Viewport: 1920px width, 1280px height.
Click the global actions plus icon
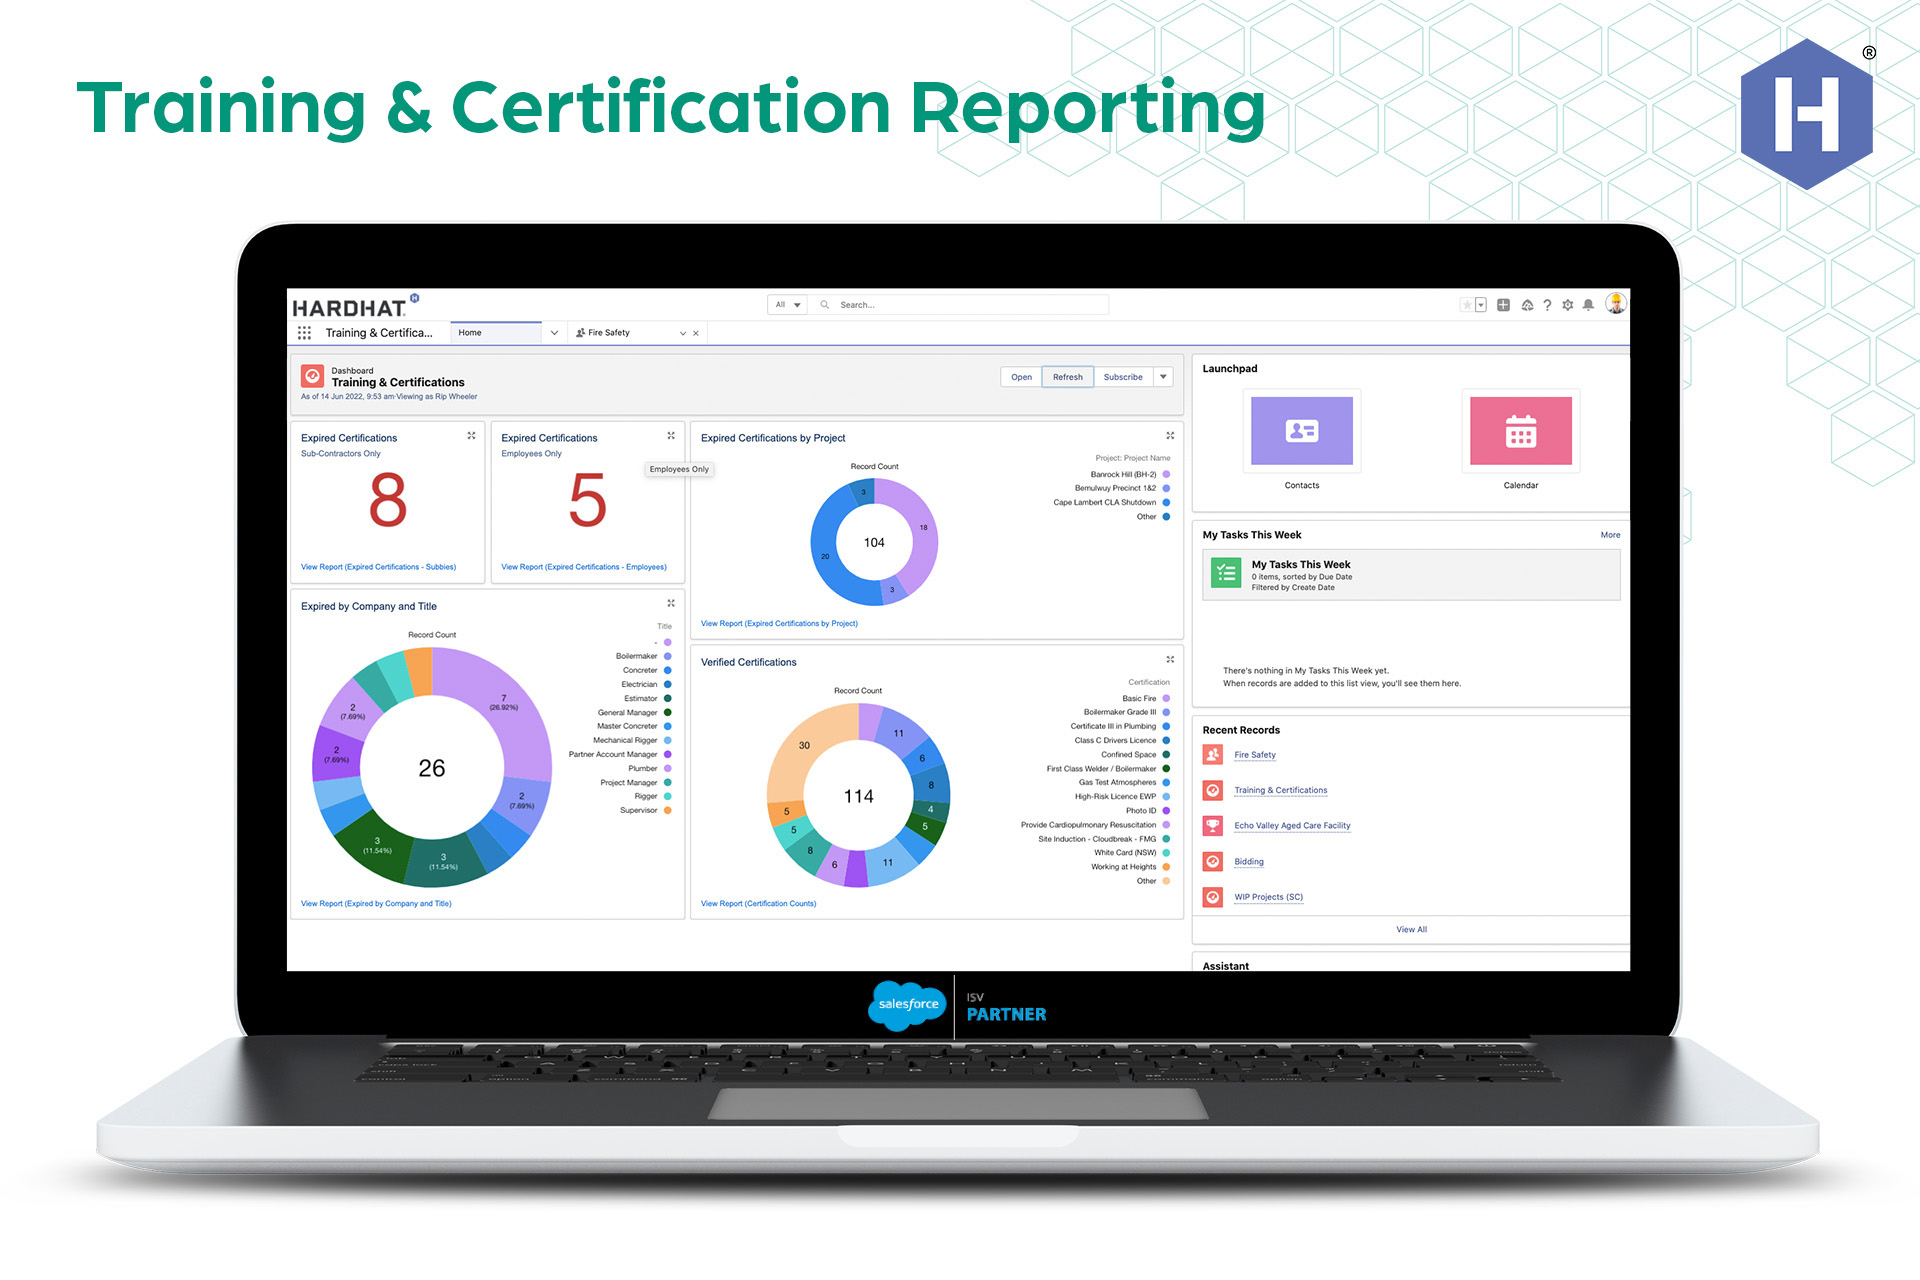pyautogui.click(x=1503, y=305)
